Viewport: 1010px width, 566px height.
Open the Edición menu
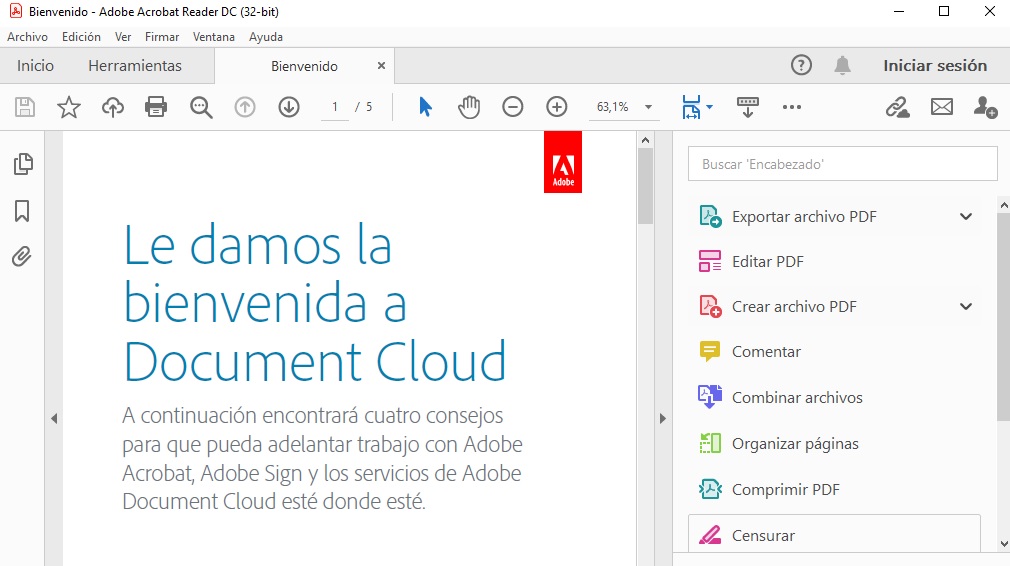click(81, 37)
